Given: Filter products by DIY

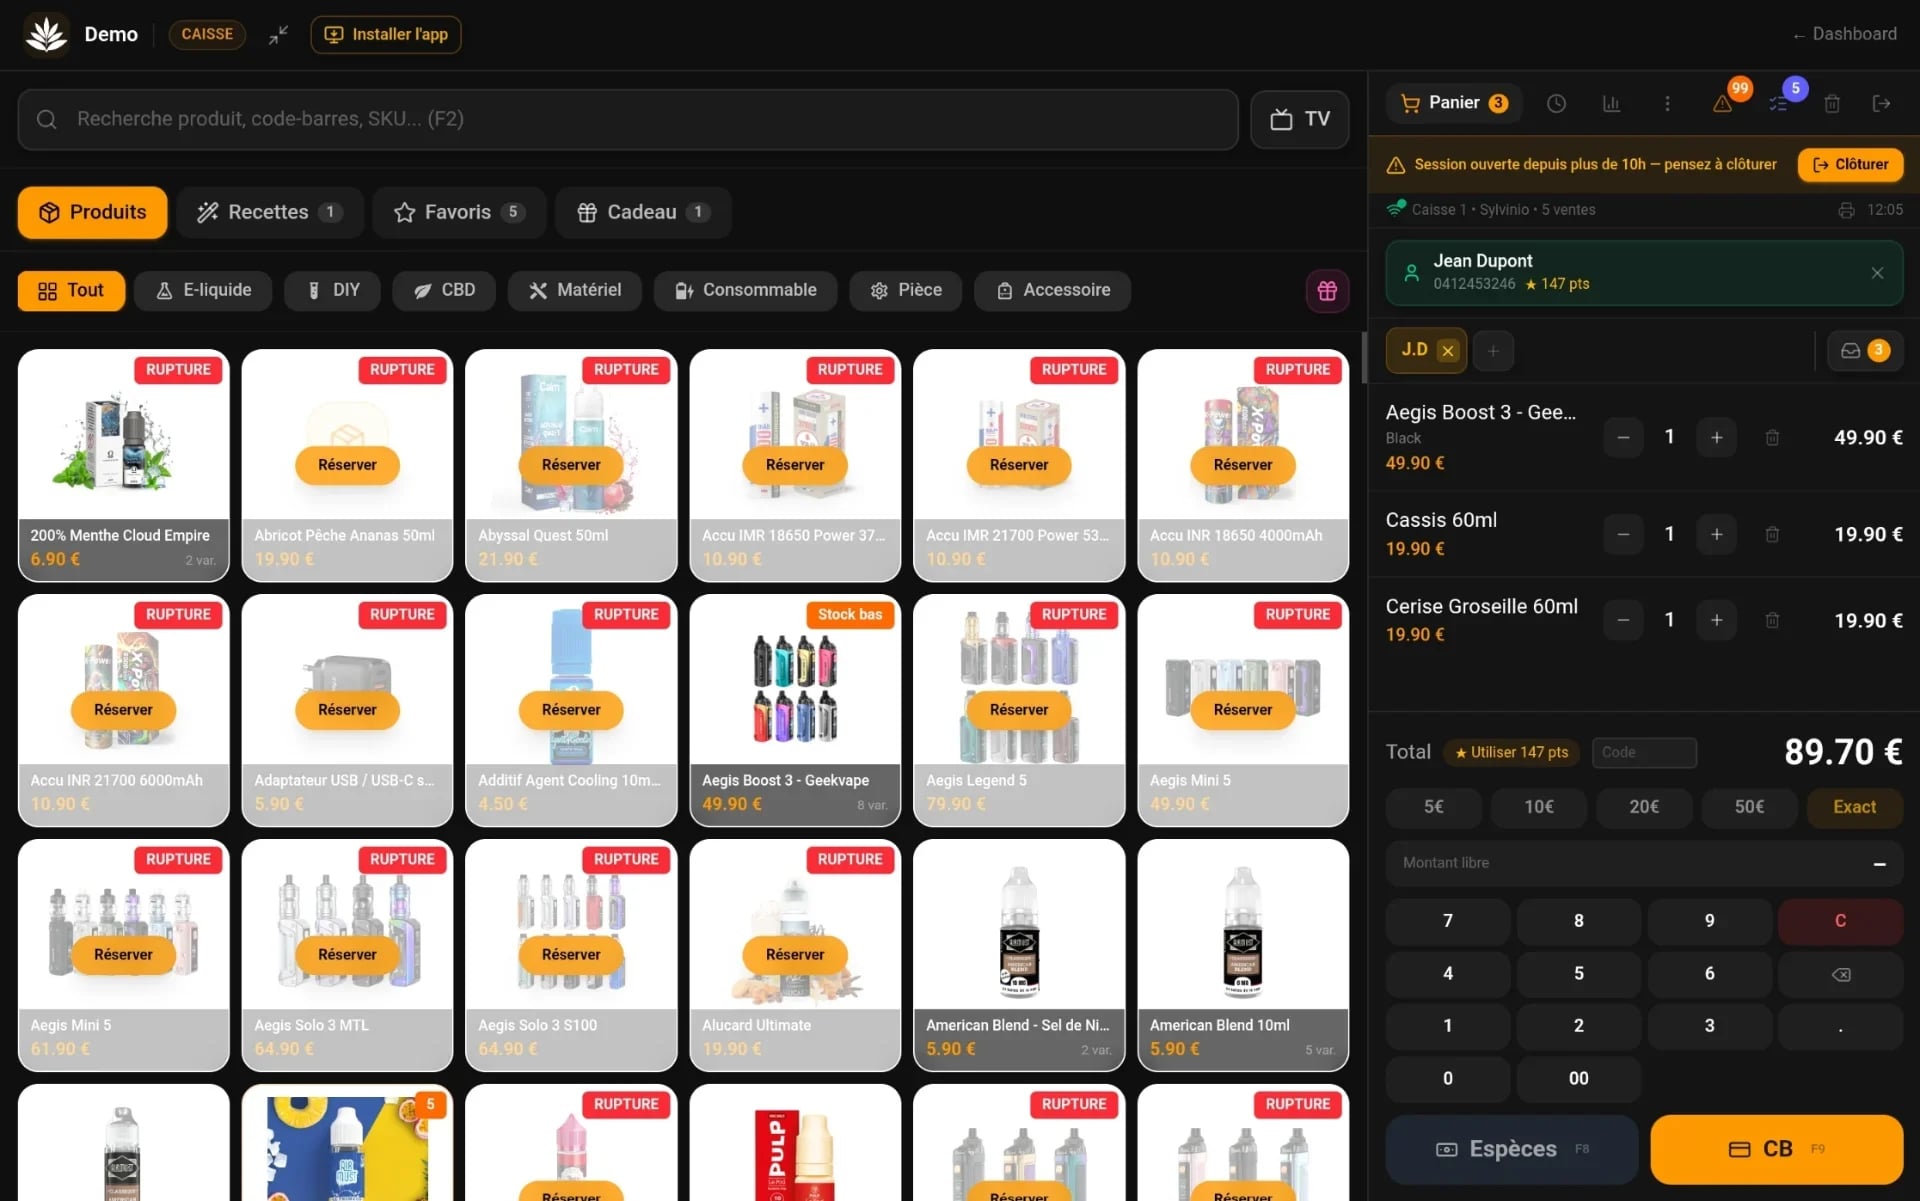Looking at the screenshot, I should (x=333, y=290).
